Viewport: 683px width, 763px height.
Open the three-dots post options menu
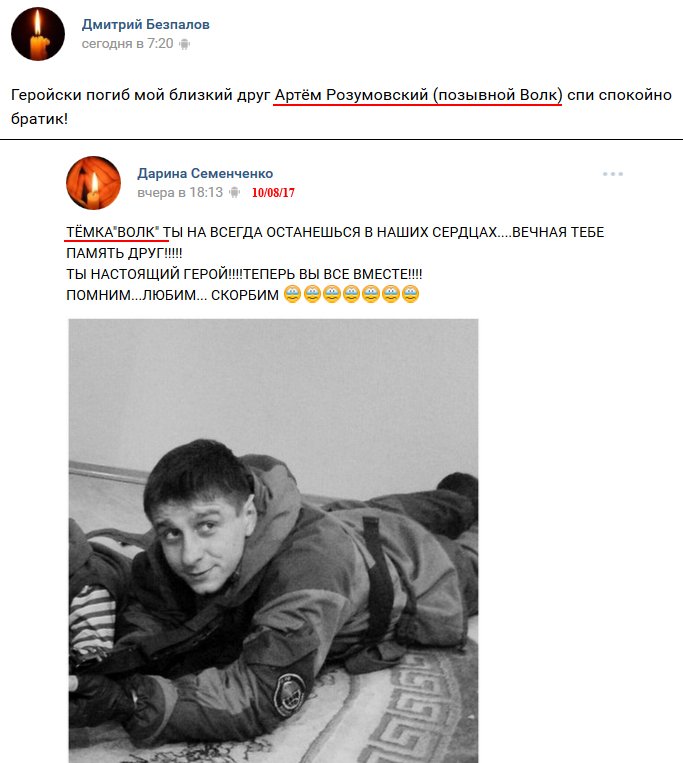point(612,174)
